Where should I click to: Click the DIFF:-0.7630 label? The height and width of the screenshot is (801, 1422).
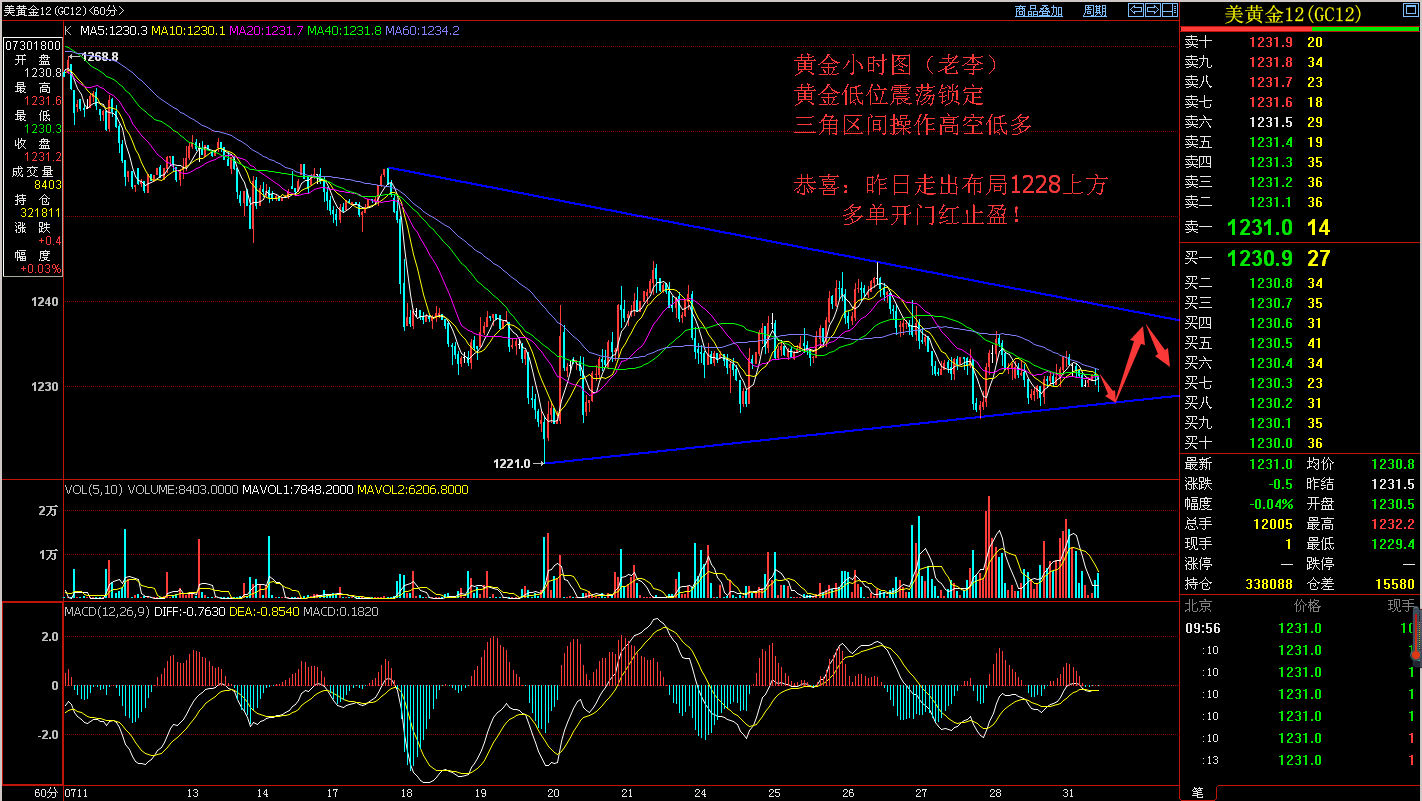click(188, 611)
